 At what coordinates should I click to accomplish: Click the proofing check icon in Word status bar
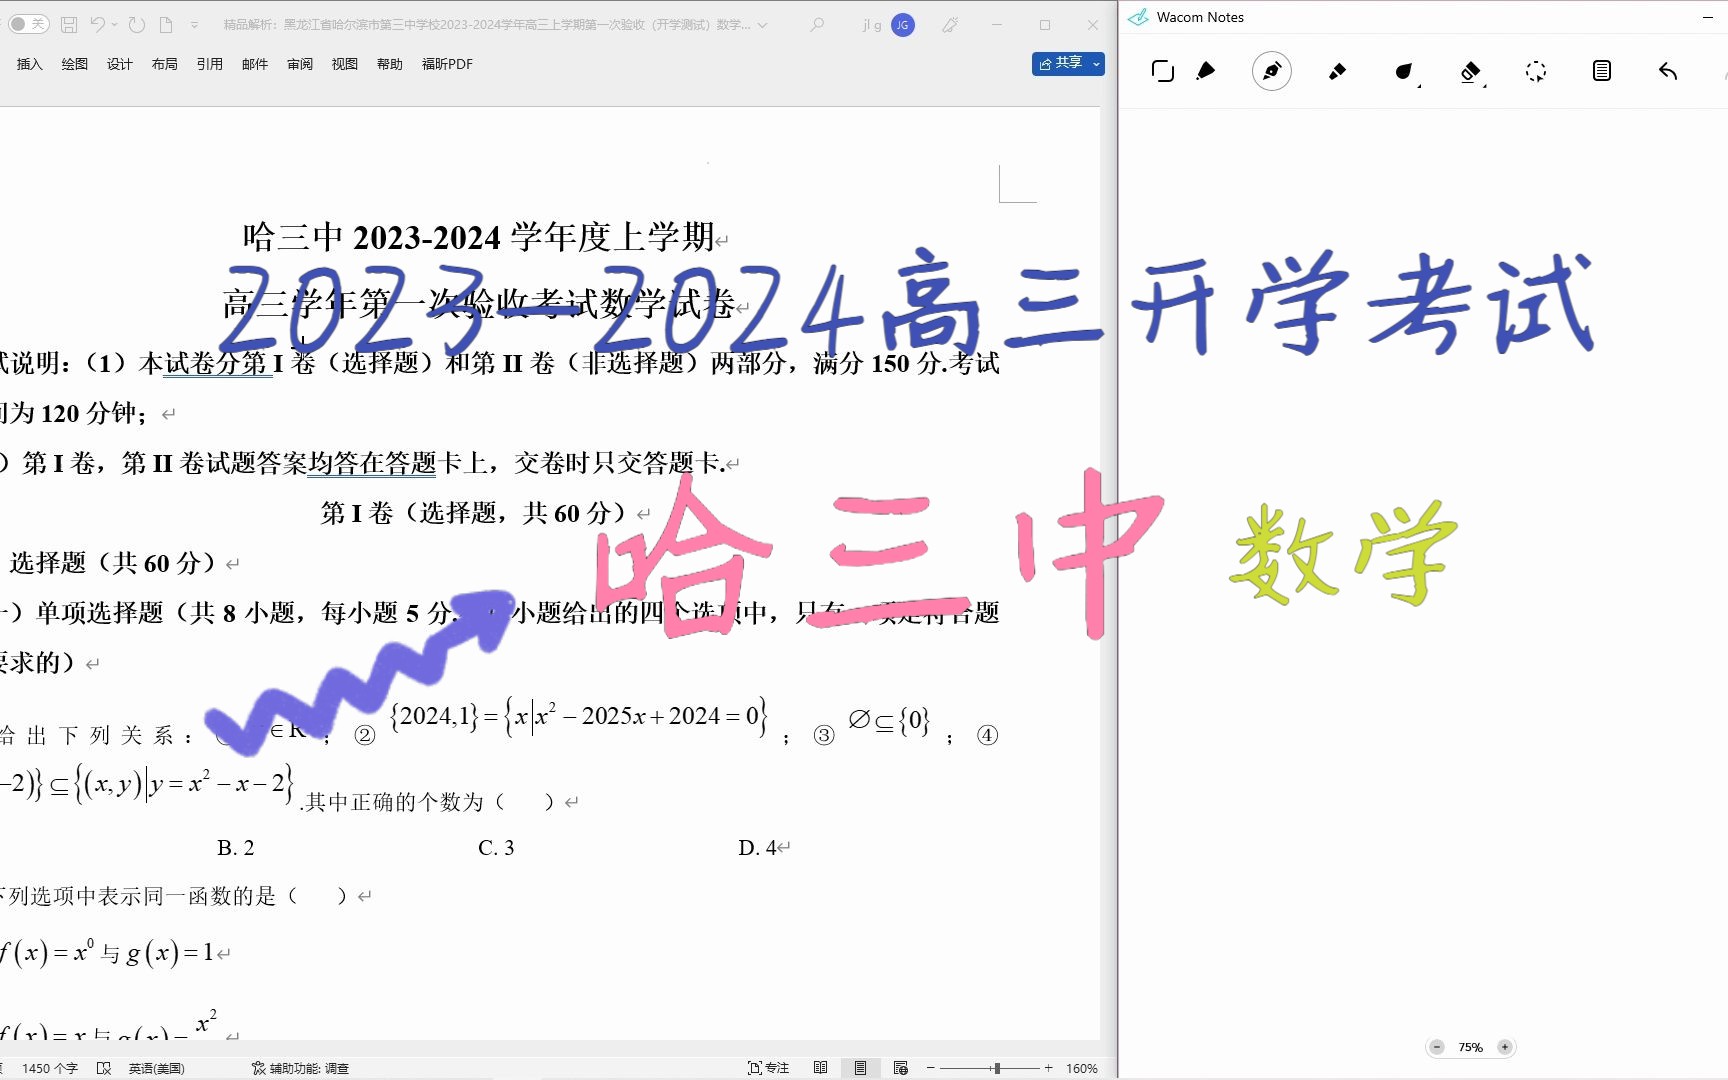click(x=104, y=1068)
